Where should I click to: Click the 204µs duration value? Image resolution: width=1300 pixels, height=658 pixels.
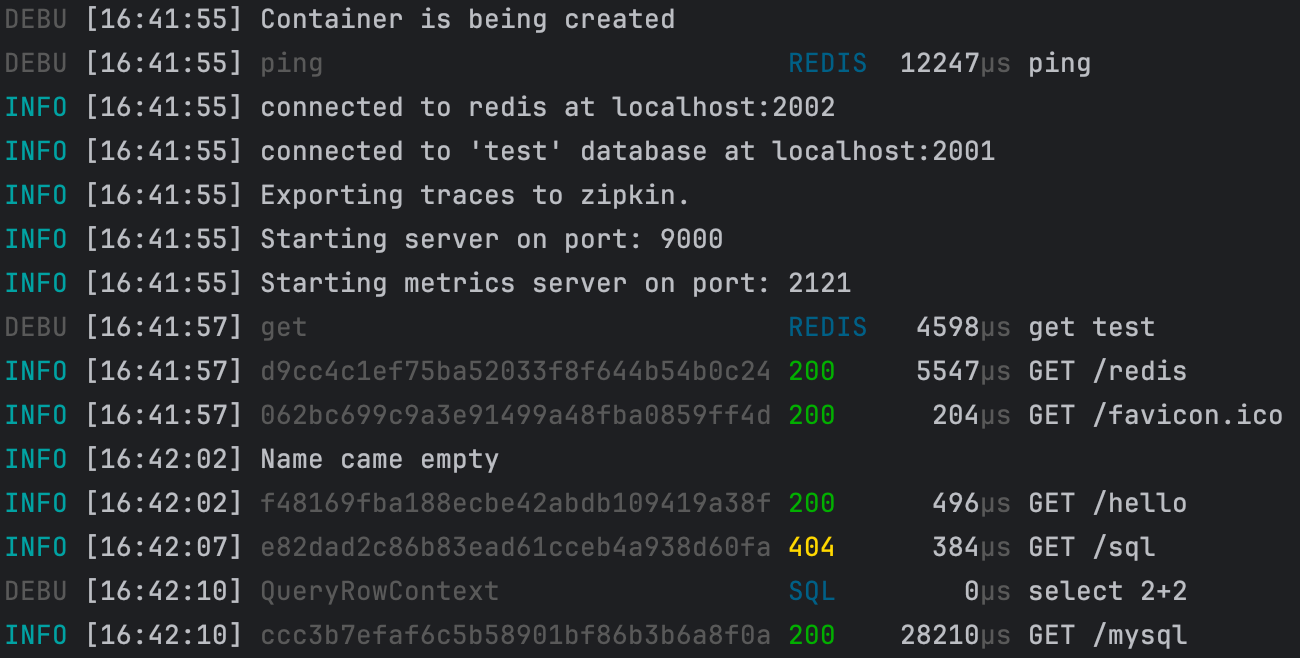pyautogui.click(x=972, y=415)
